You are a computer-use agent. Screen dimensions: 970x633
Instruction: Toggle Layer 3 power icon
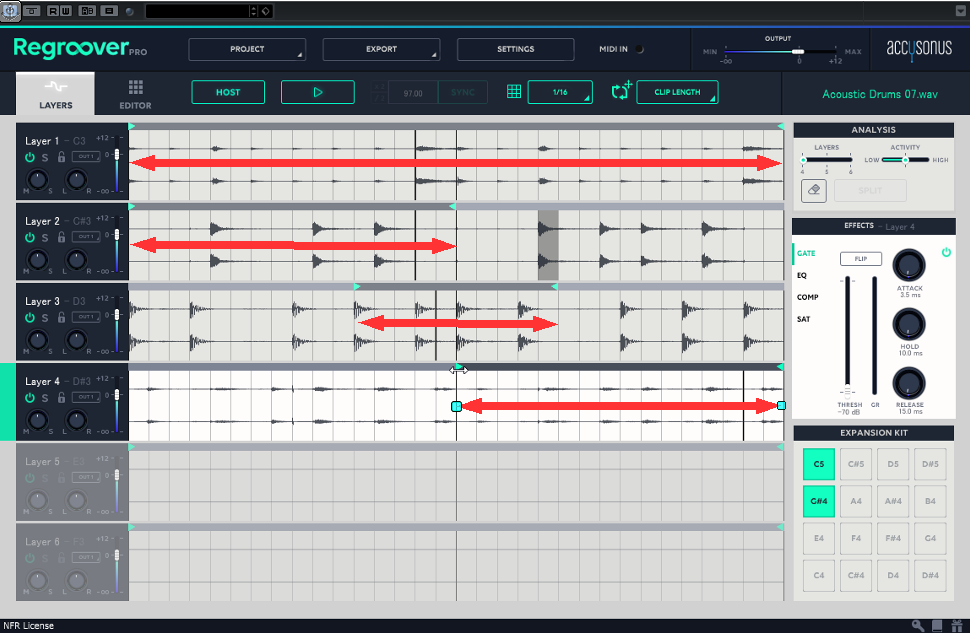pyautogui.click(x=30, y=317)
